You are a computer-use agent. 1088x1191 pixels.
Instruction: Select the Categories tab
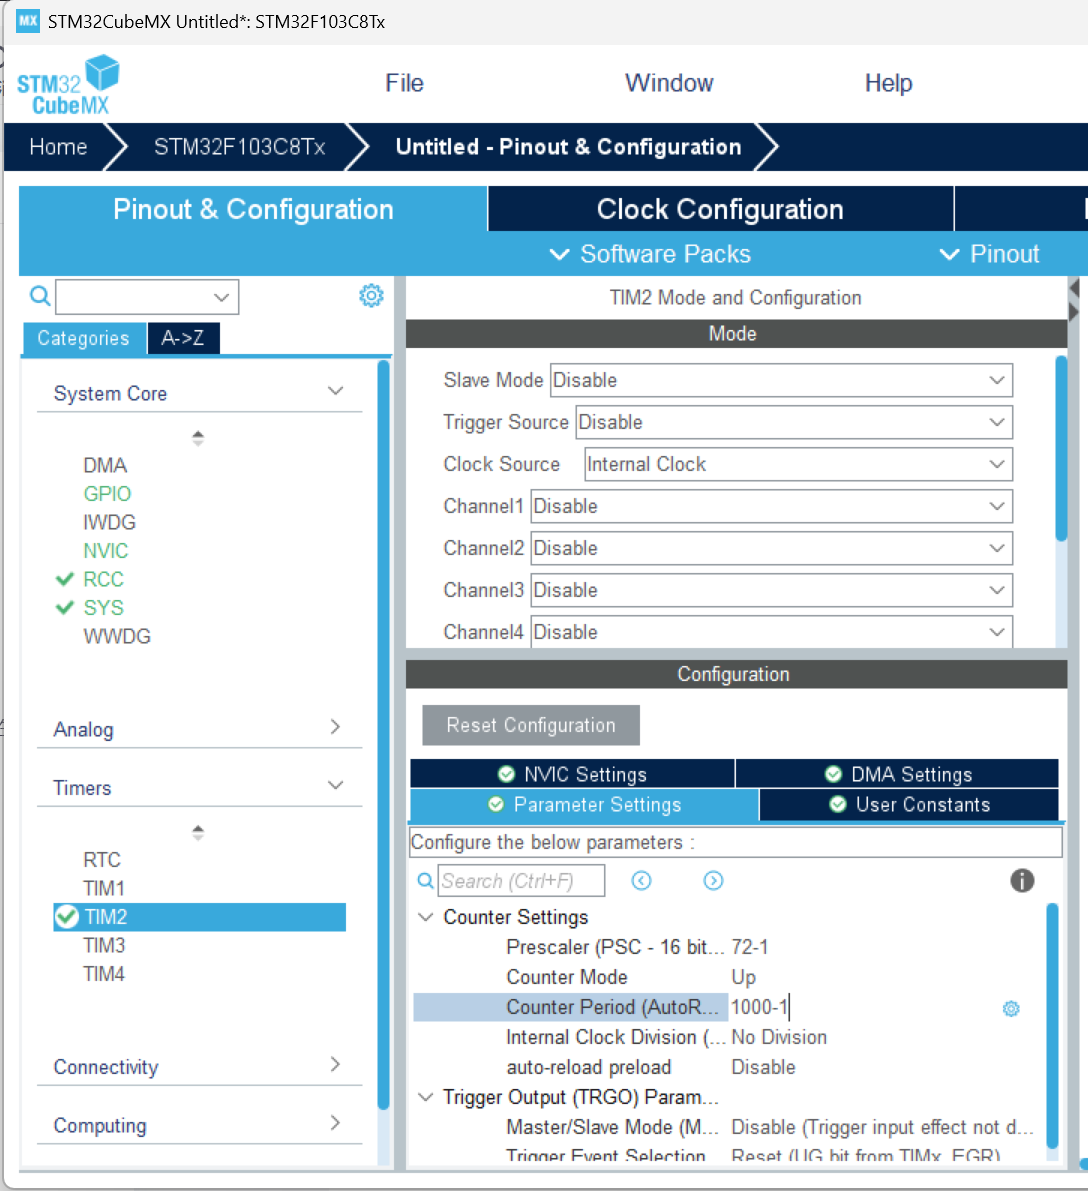(x=84, y=338)
